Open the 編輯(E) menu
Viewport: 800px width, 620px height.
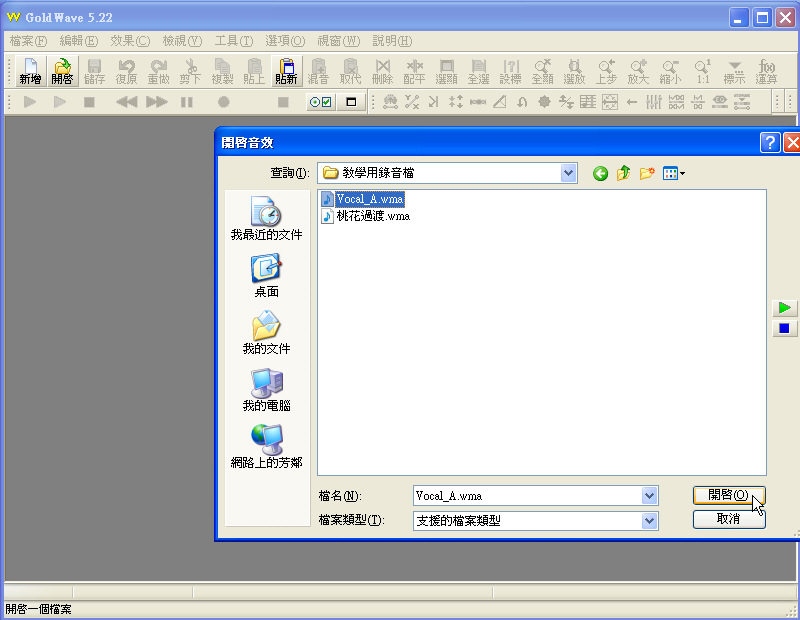[79, 41]
